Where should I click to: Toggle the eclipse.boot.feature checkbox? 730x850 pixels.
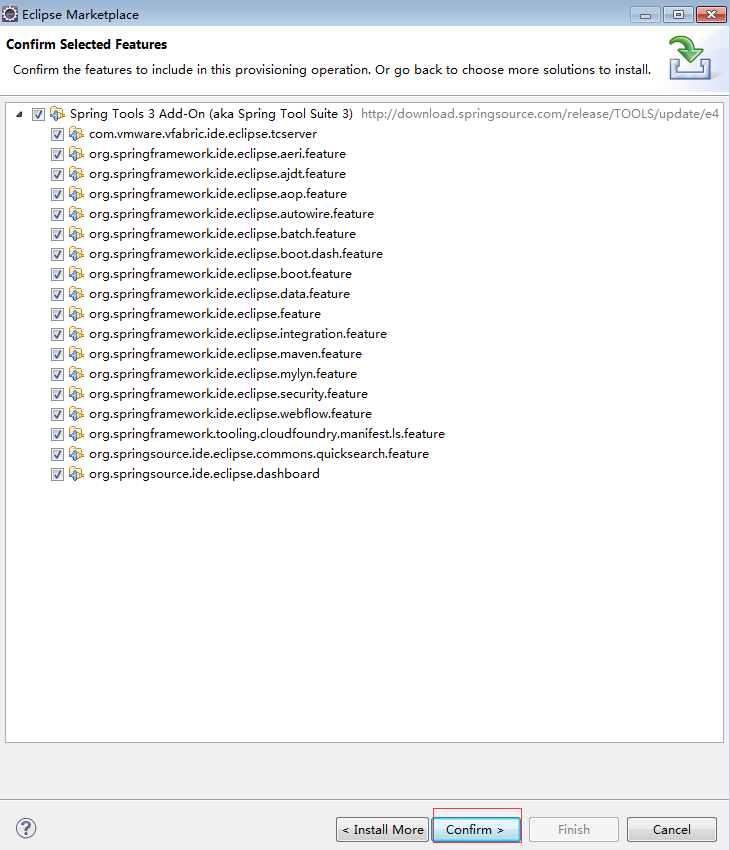tap(57, 274)
